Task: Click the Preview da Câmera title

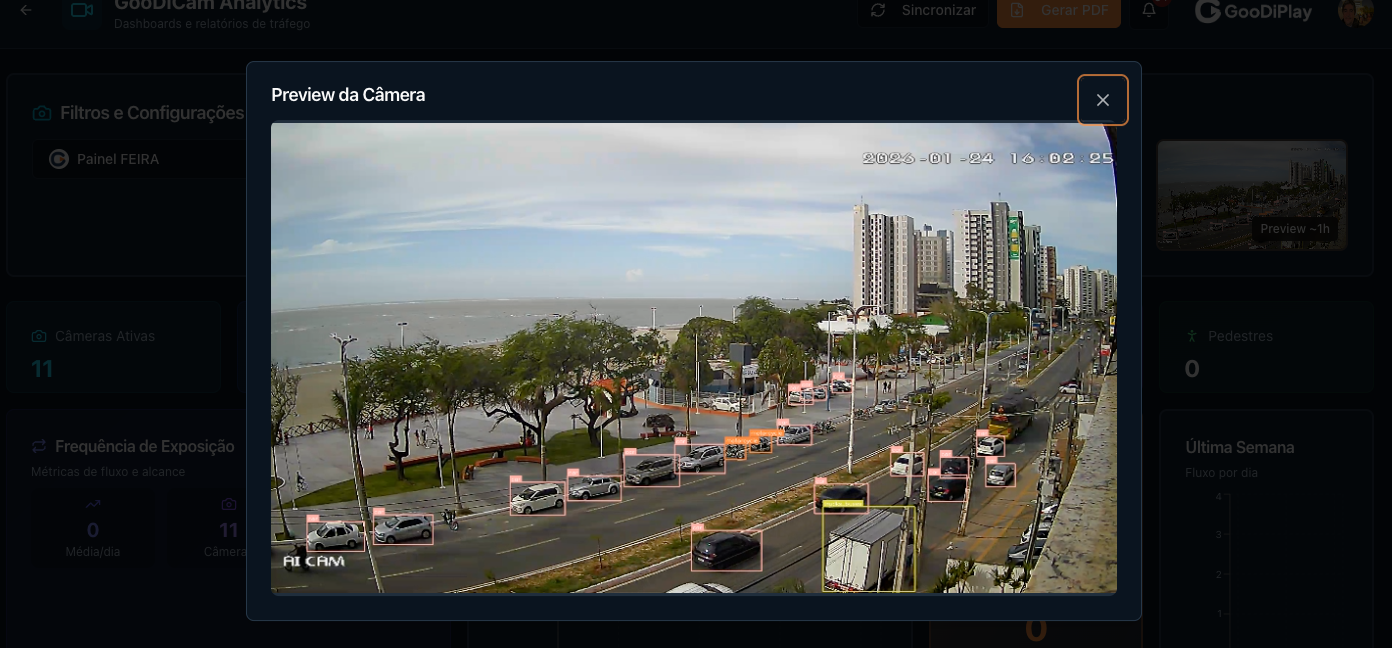Action: point(348,95)
